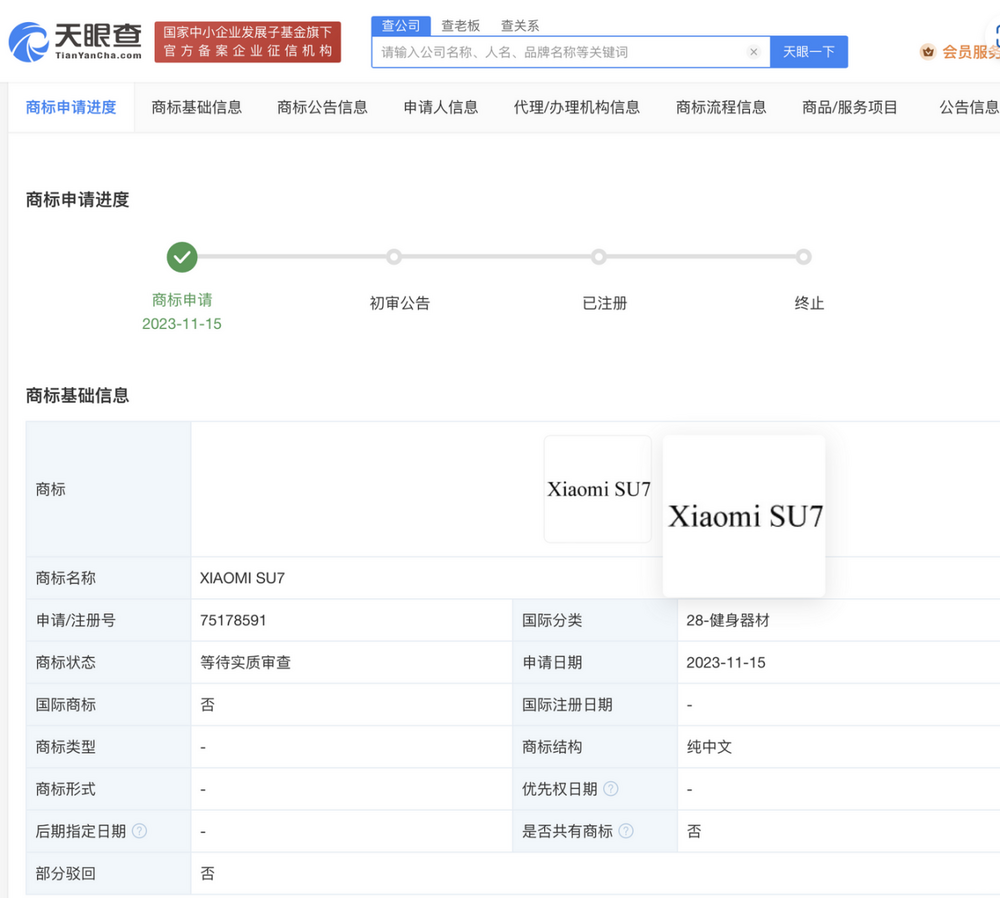
Task: Click the red 国家中小企业发展子基金 badge
Action: tap(247, 41)
